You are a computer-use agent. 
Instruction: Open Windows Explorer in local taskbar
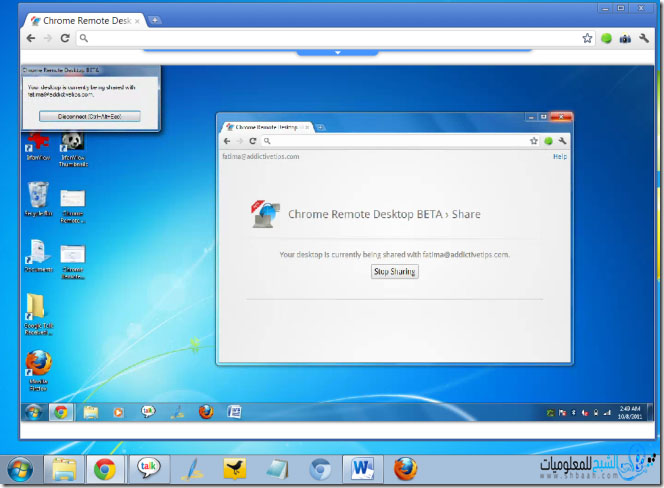pyautogui.click(x=64, y=469)
